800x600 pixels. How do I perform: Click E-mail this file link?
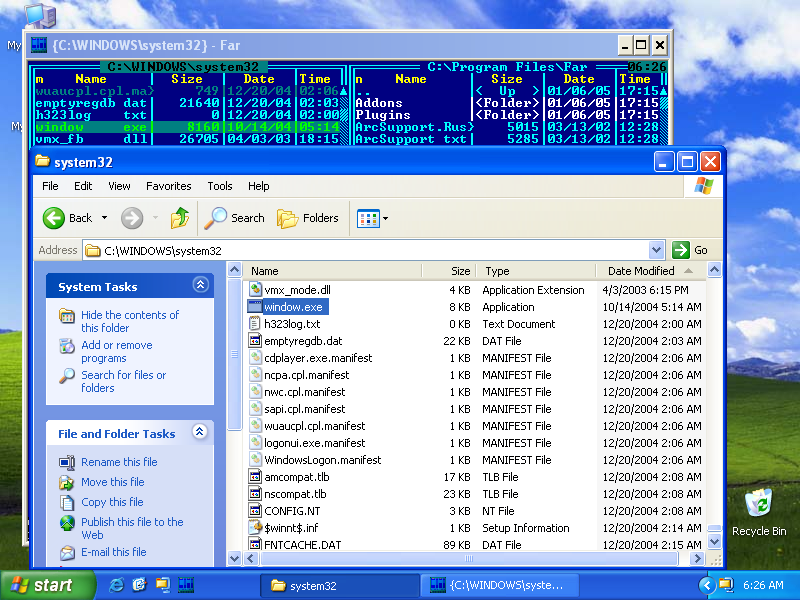[x=114, y=552]
